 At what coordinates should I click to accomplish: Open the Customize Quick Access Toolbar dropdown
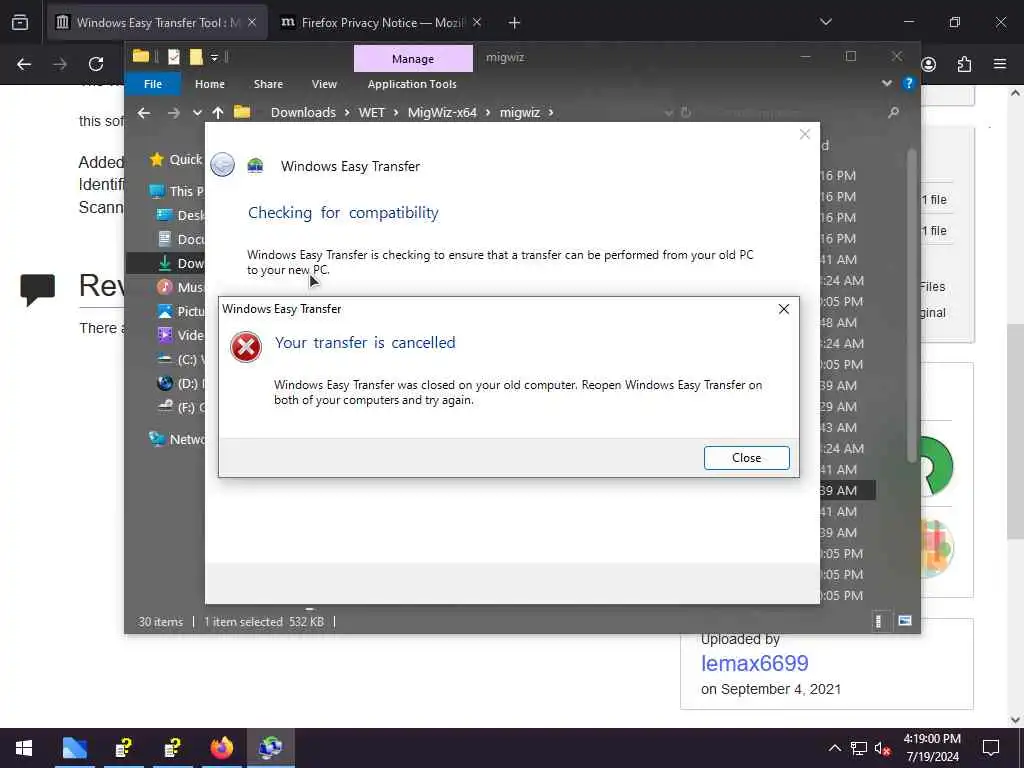point(214,58)
